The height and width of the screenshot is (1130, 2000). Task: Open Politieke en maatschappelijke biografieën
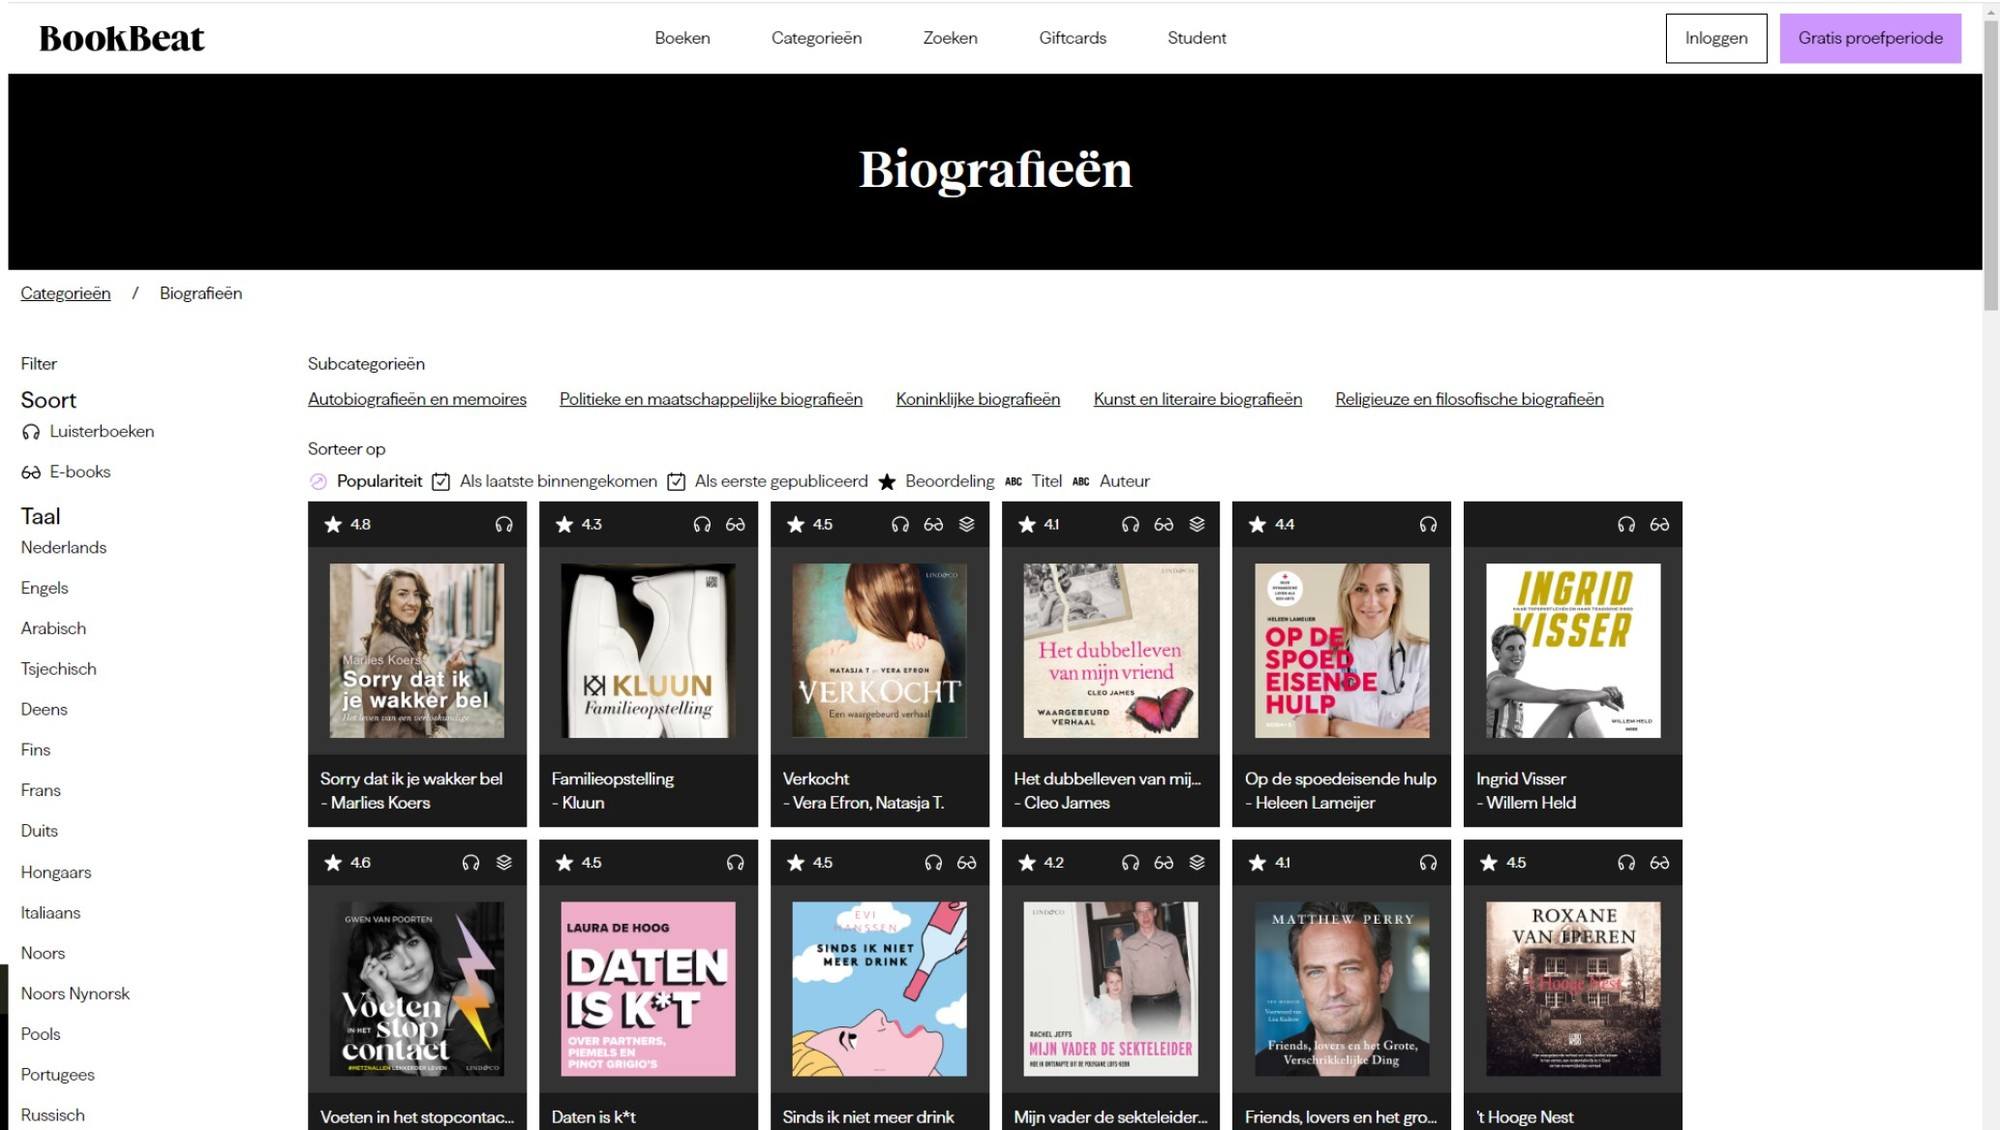click(711, 399)
